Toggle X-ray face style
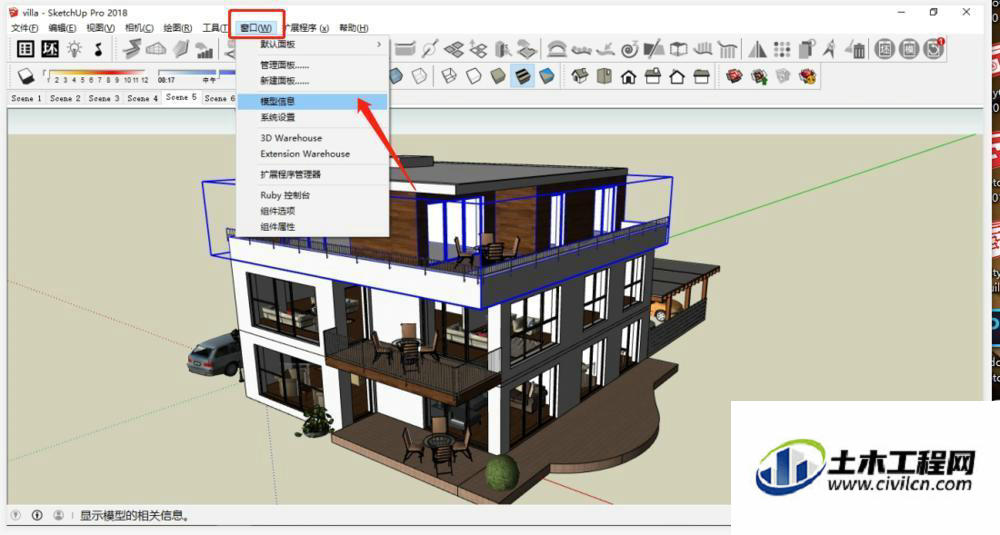 coord(396,77)
